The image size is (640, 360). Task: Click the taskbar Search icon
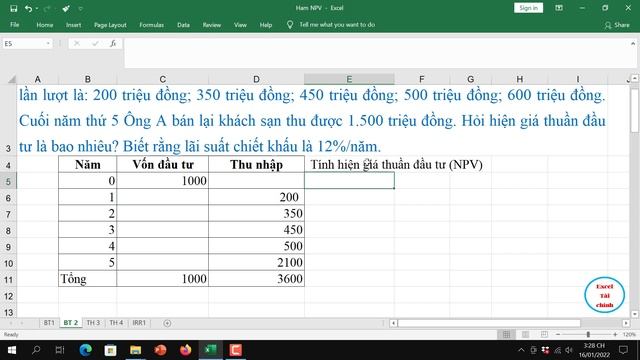[x=36, y=350]
